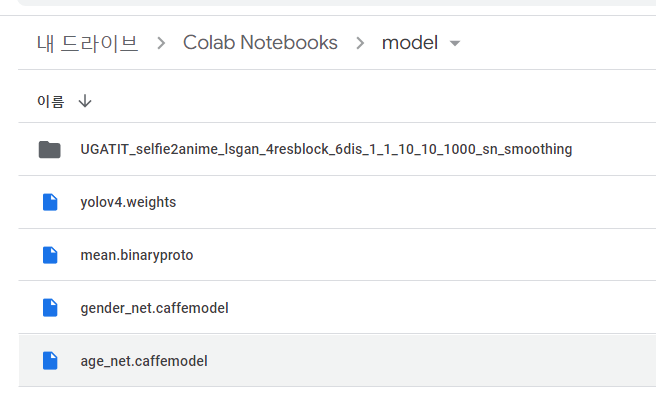This screenshot has height=417, width=656.
Task: Sort by the 이름 column header
Action: point(51,101)
